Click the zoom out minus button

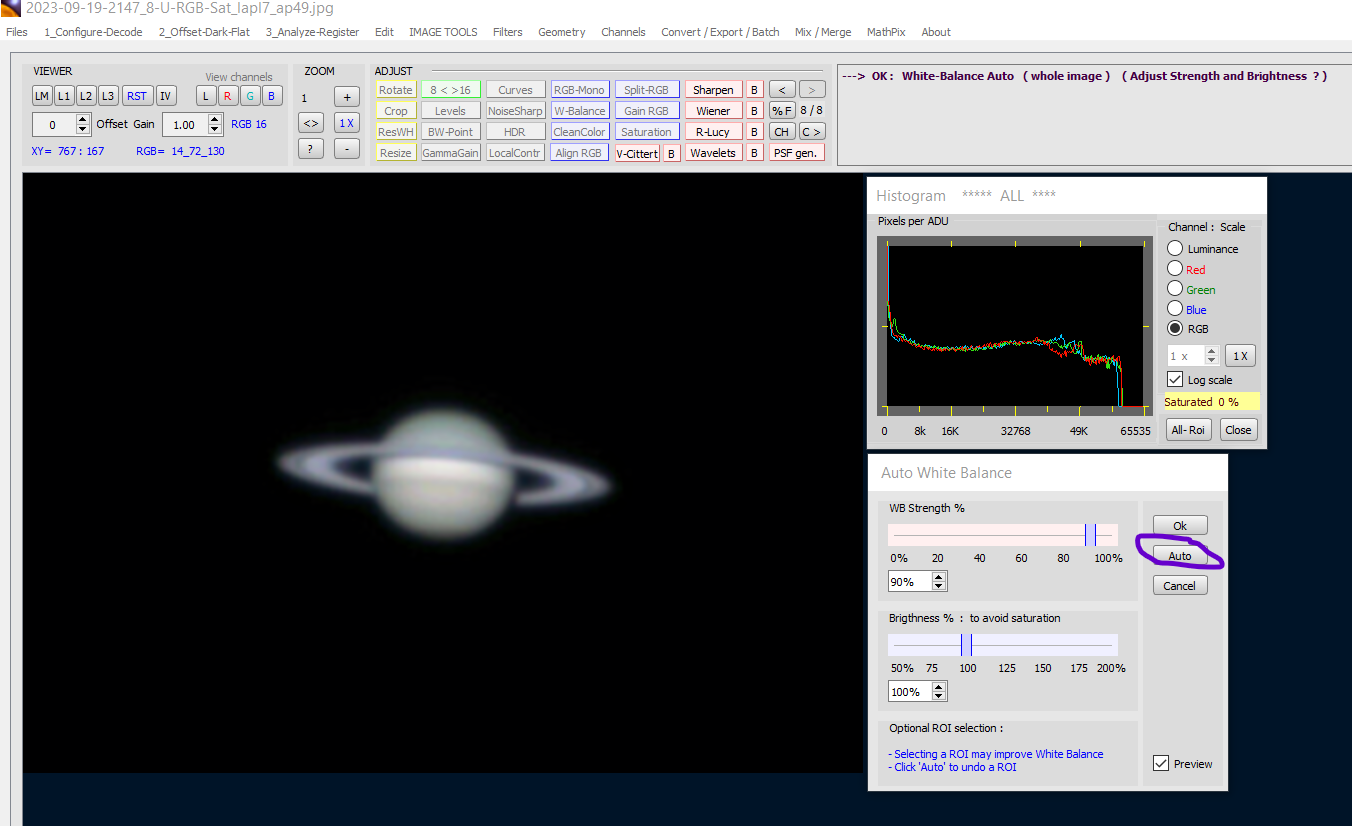[x=346, y=149]
